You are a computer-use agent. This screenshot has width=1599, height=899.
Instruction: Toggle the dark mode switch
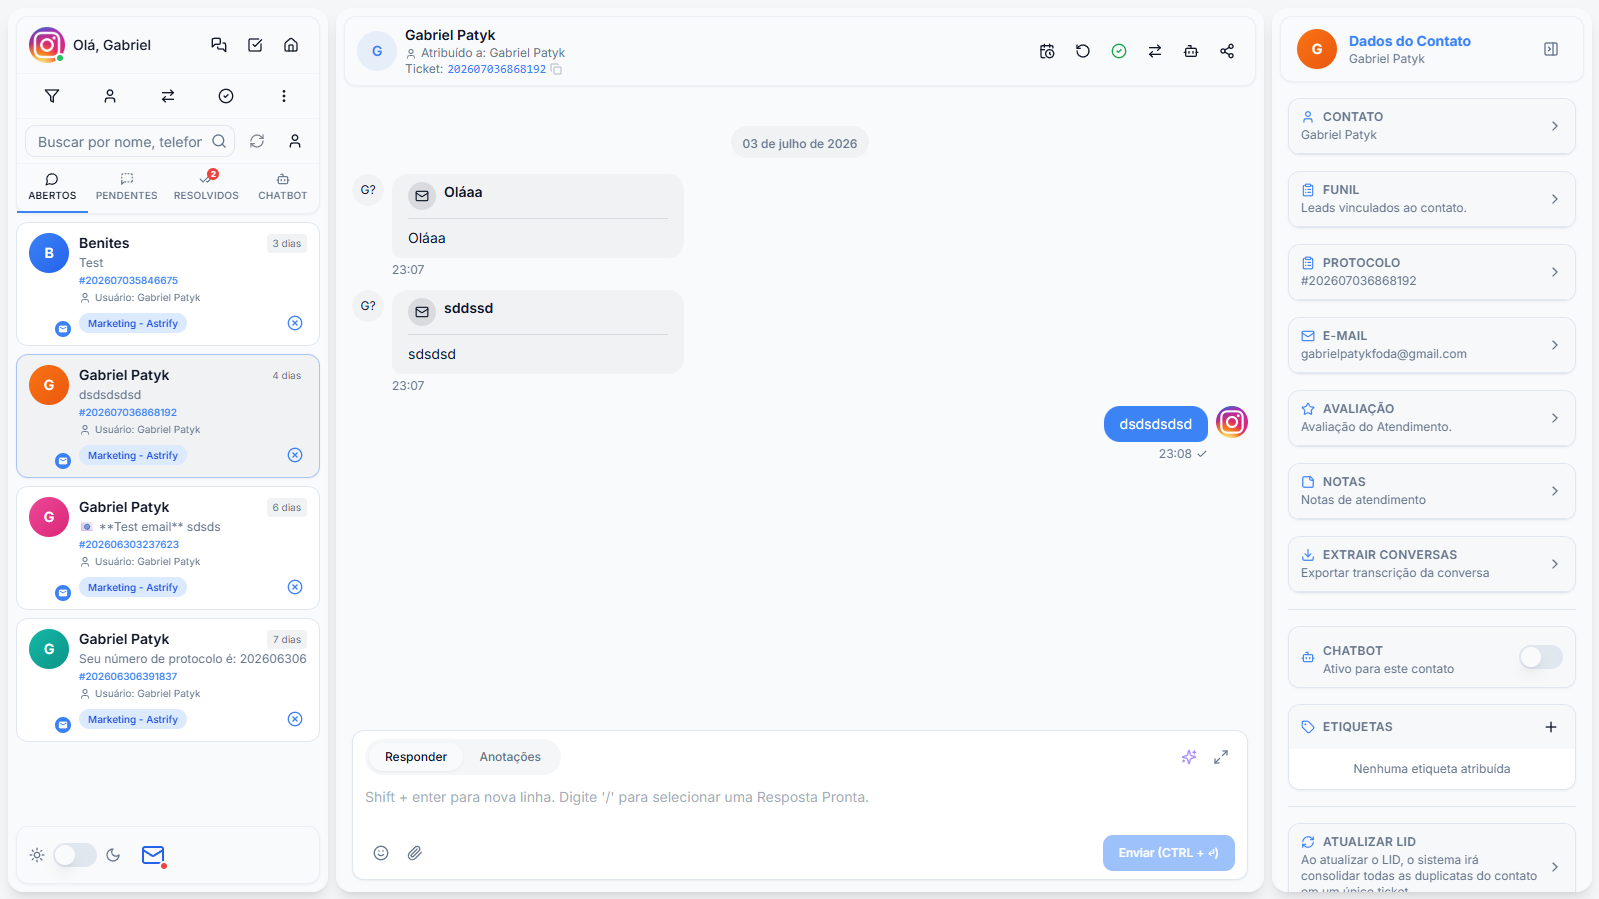75,855
